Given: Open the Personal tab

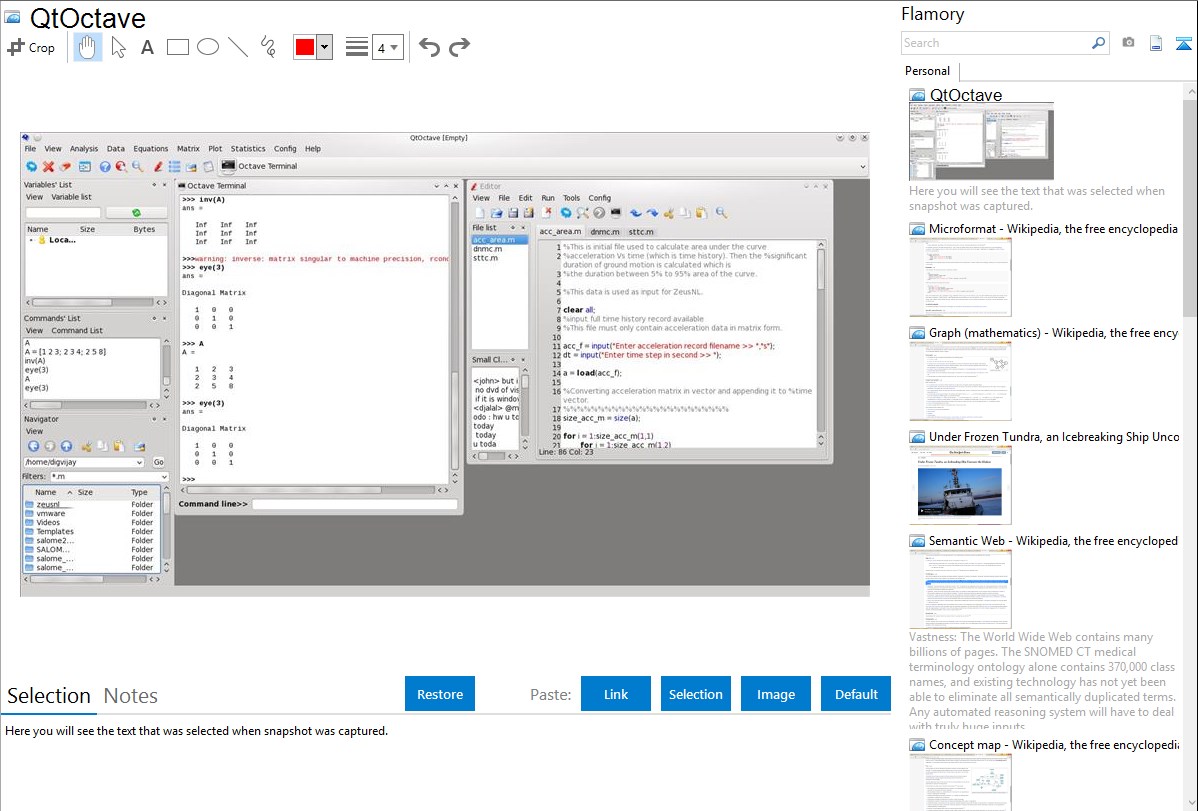Looking at the screenshot, I should 927,71.
